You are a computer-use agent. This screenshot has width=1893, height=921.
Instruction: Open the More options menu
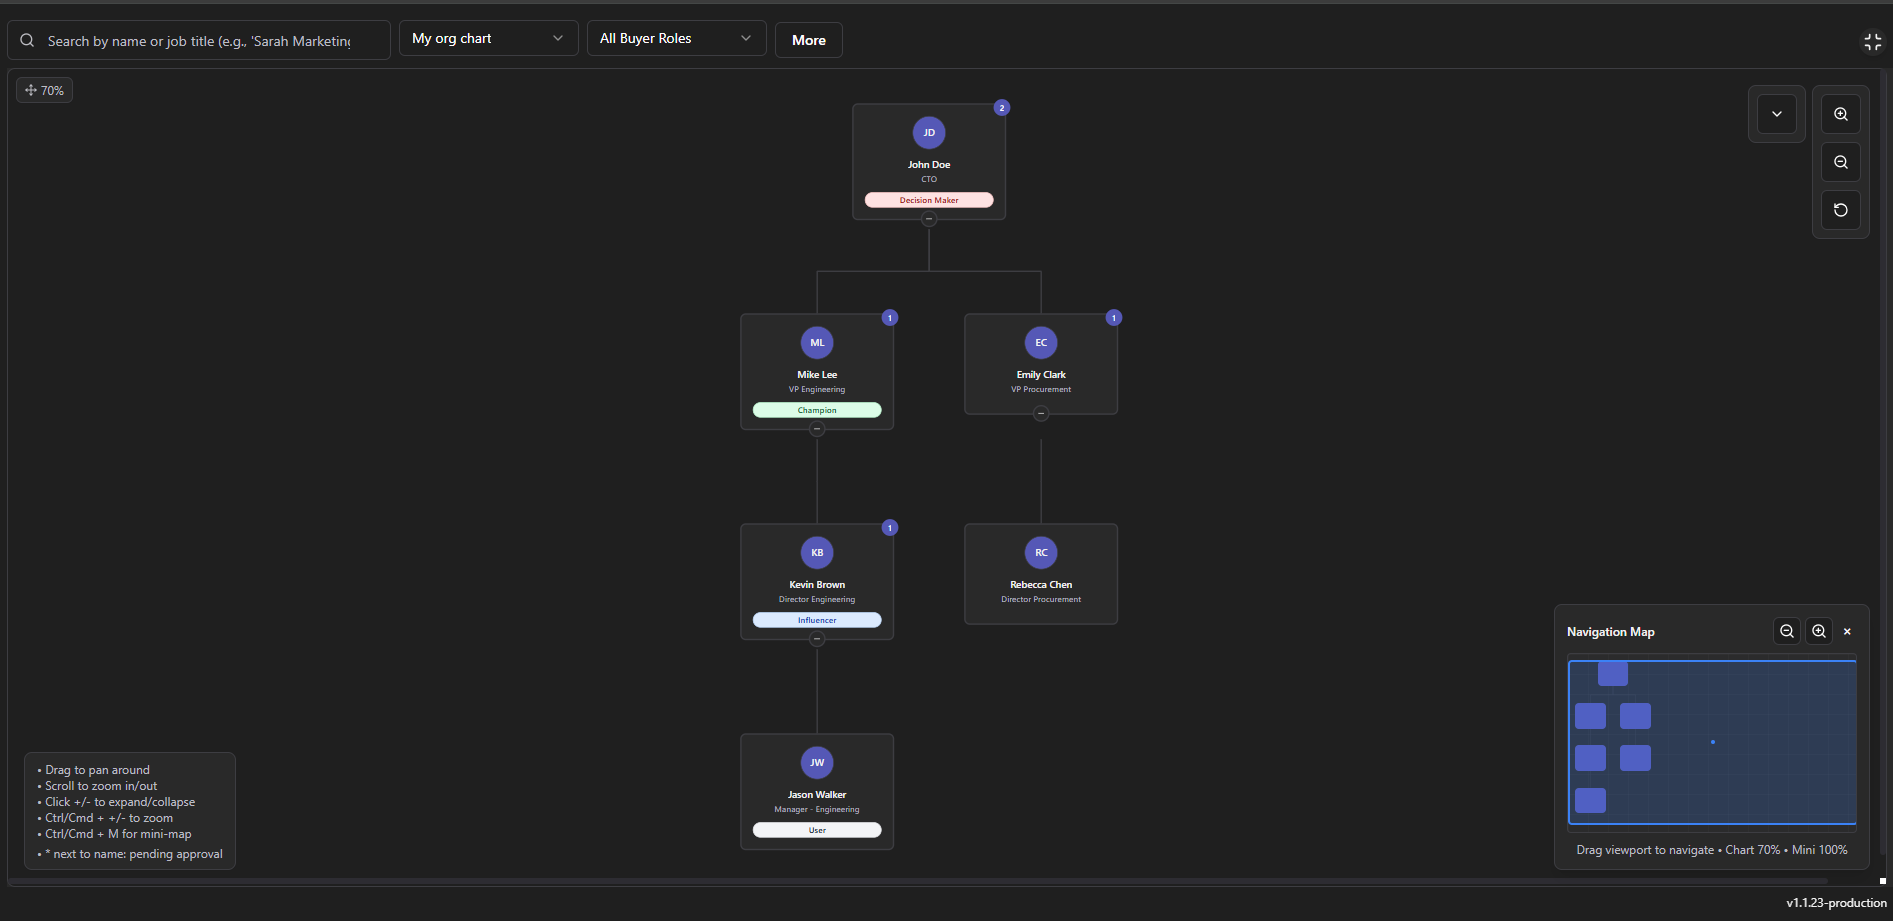[808, 40]
